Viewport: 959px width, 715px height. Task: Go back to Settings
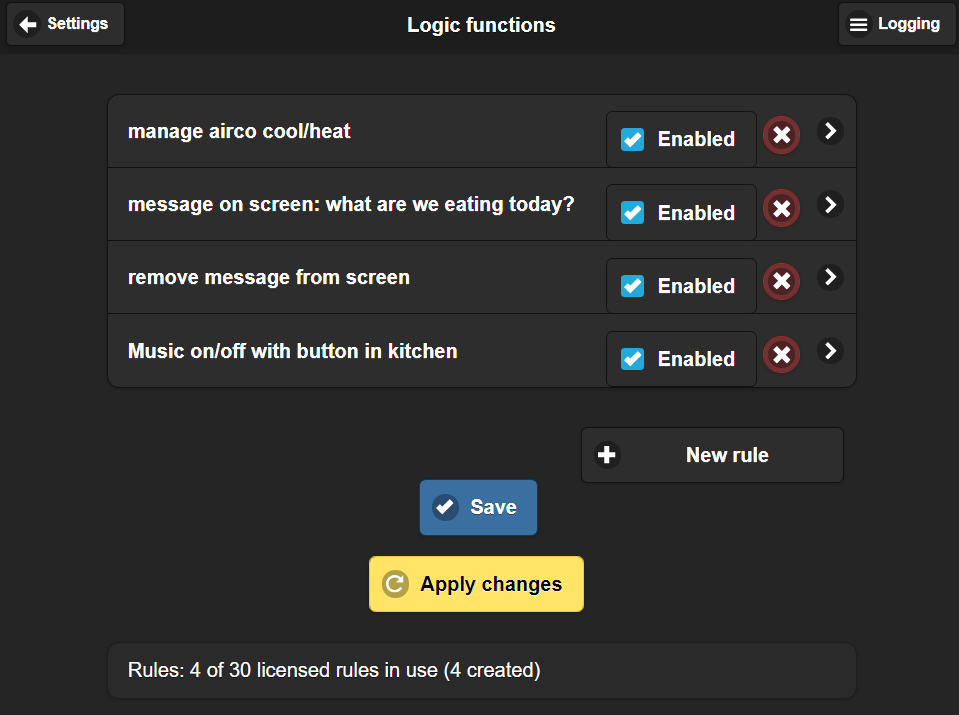point(65,24)
